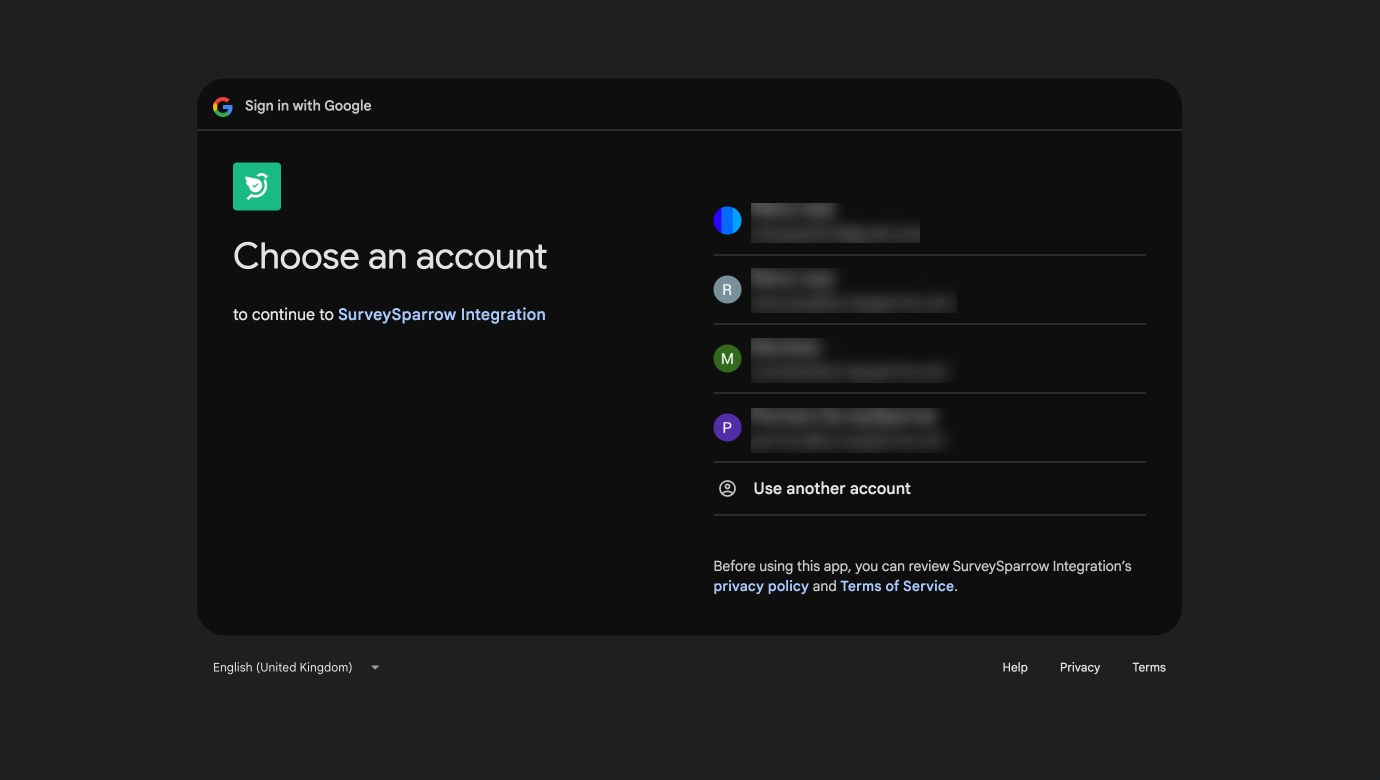Select Use another account
Viewport: 1380px width, 780px height.
(x=929, y=489)
